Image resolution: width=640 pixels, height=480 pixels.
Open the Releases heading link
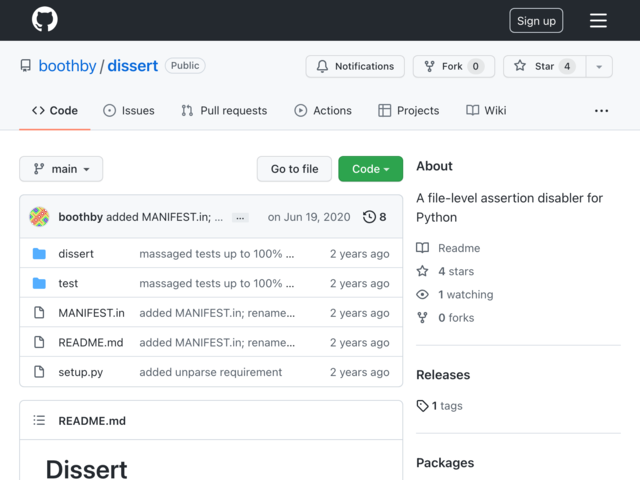coord(443,375)
